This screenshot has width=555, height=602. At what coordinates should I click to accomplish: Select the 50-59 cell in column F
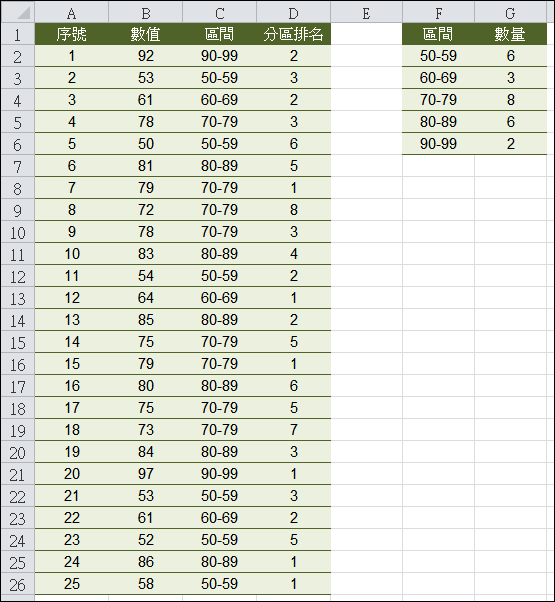[438, 56]
